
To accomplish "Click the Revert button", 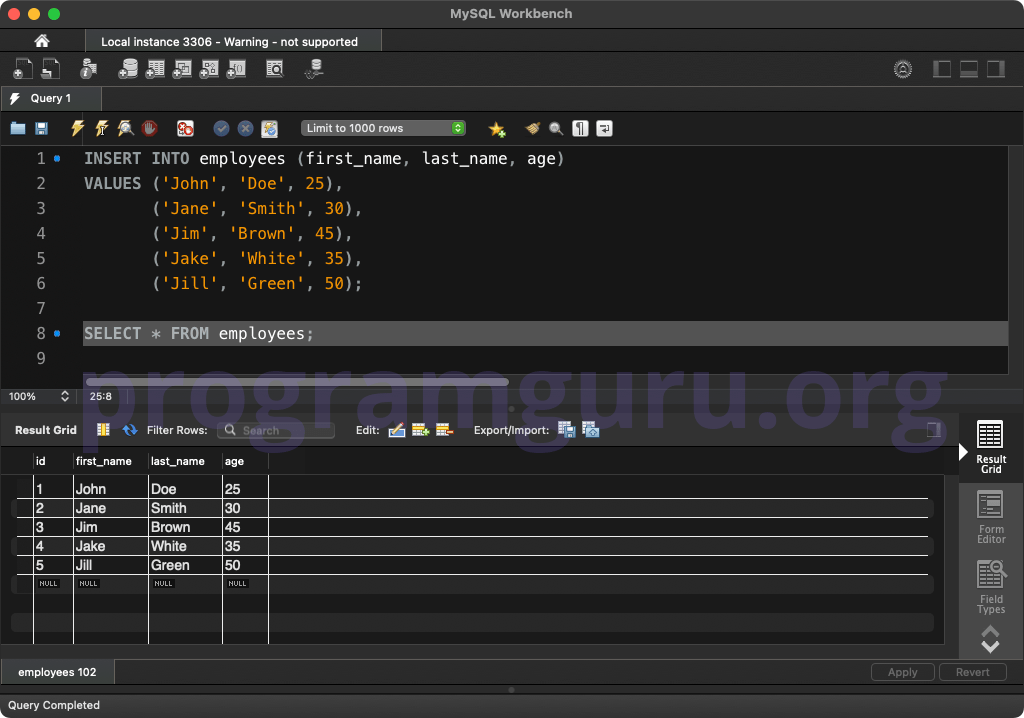I will coord(972,672).
